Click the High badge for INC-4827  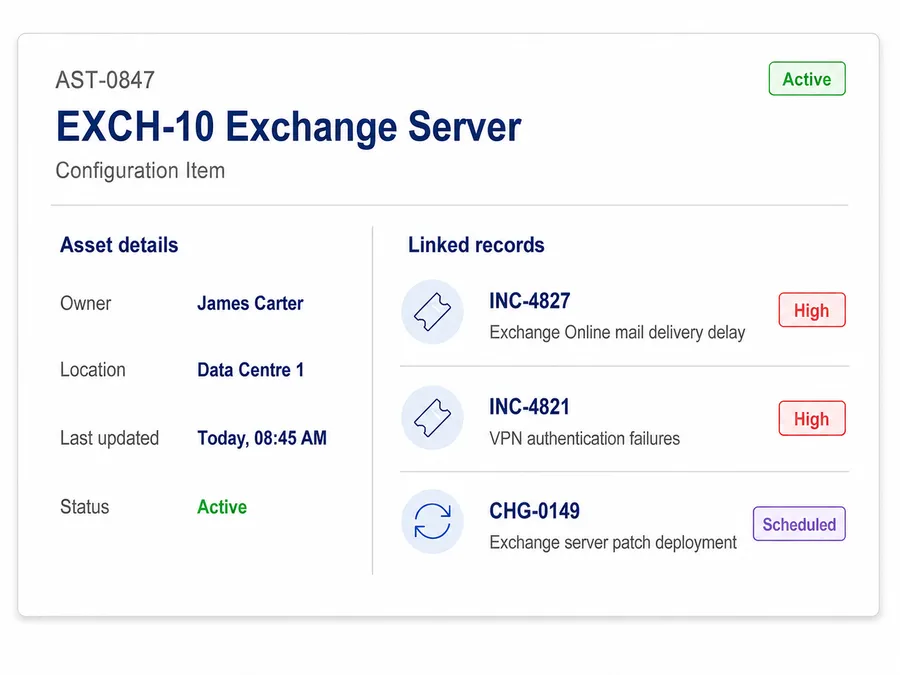pyautogui.click(x=812, y=310)
